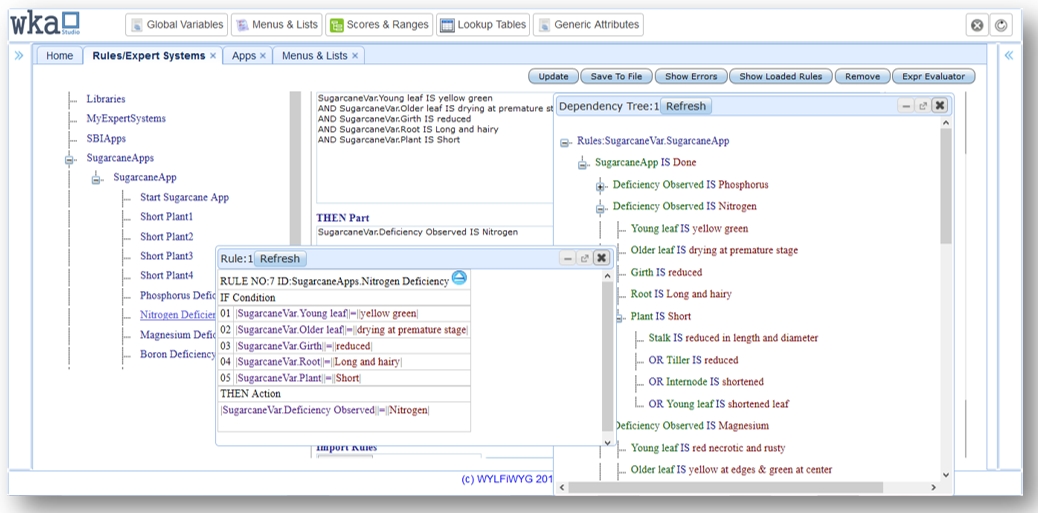1038x513 pixels.
Task: Click the blue collapse icon beside Nitrogen Deficiency rule
Action: [x=459, y=278]
